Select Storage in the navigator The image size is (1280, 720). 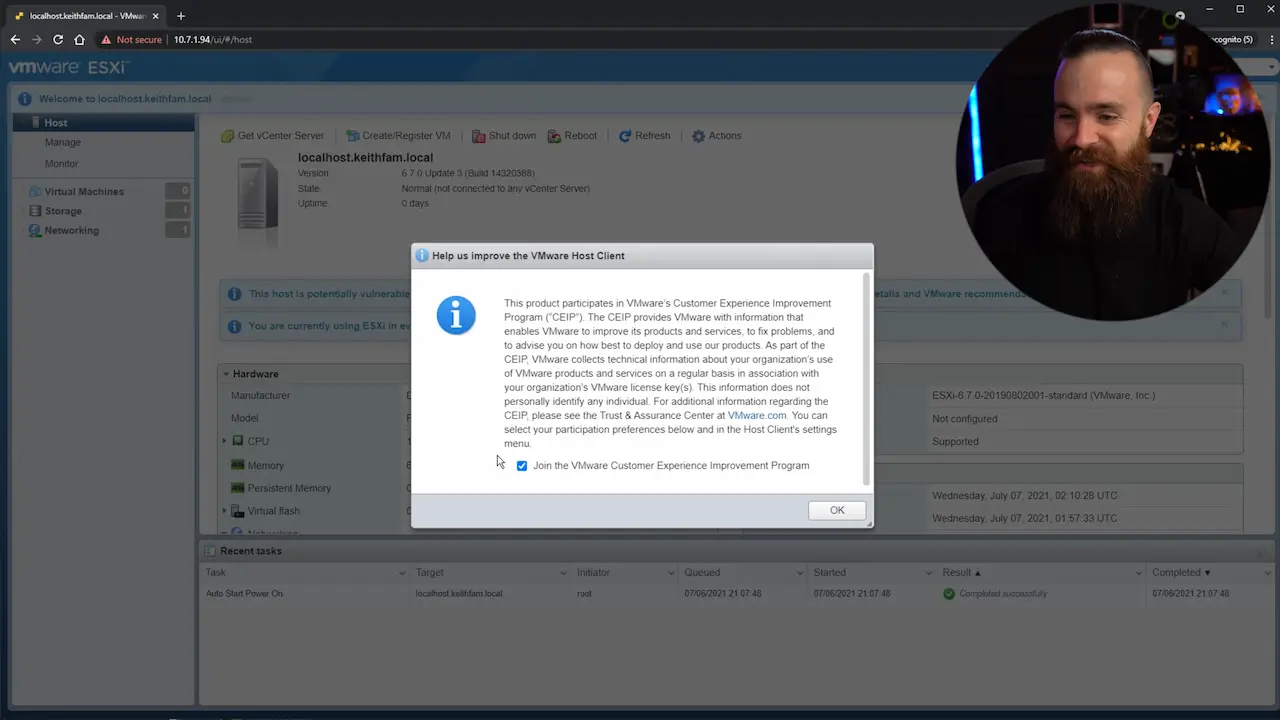pyautogui.click(x=63, y=211)
